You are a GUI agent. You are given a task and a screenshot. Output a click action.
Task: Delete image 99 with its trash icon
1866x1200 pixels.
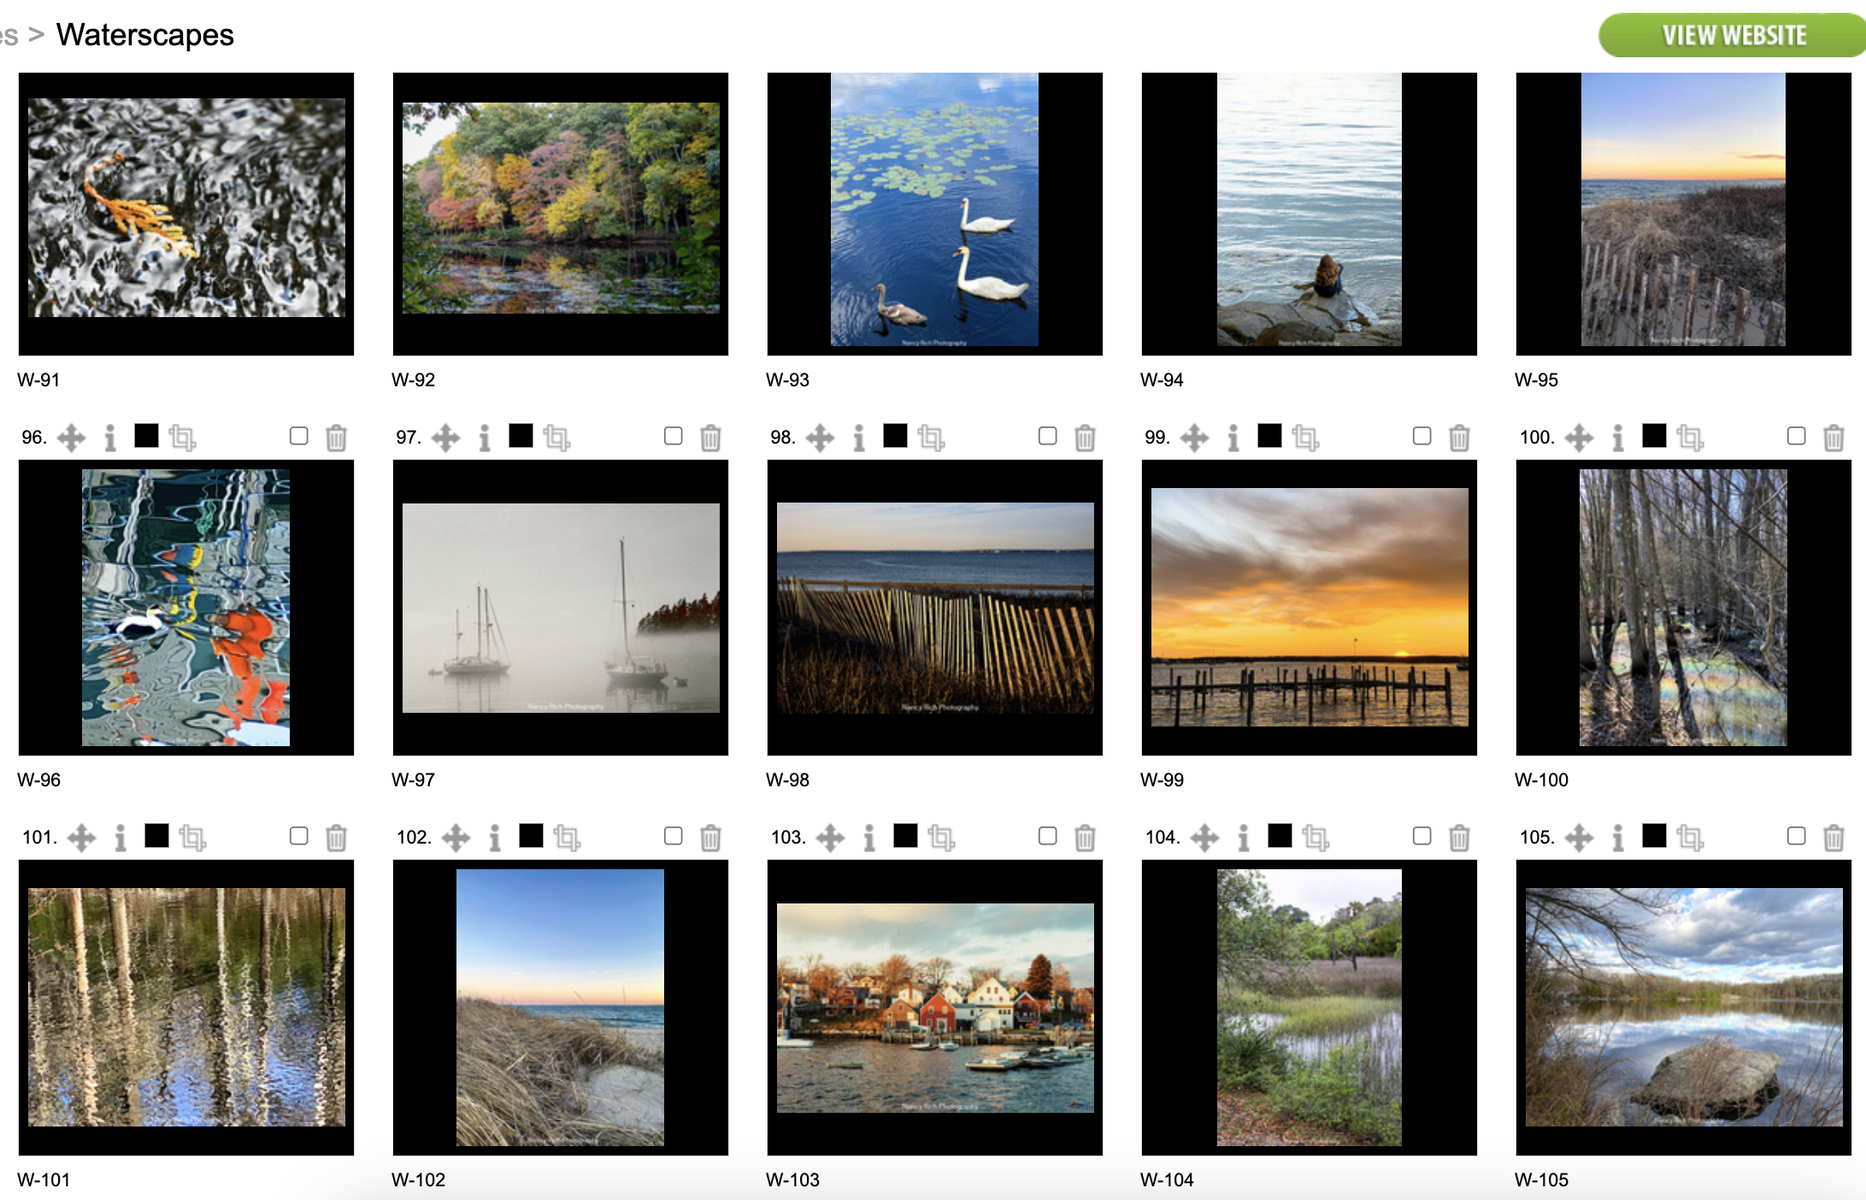coord(1459,437)
